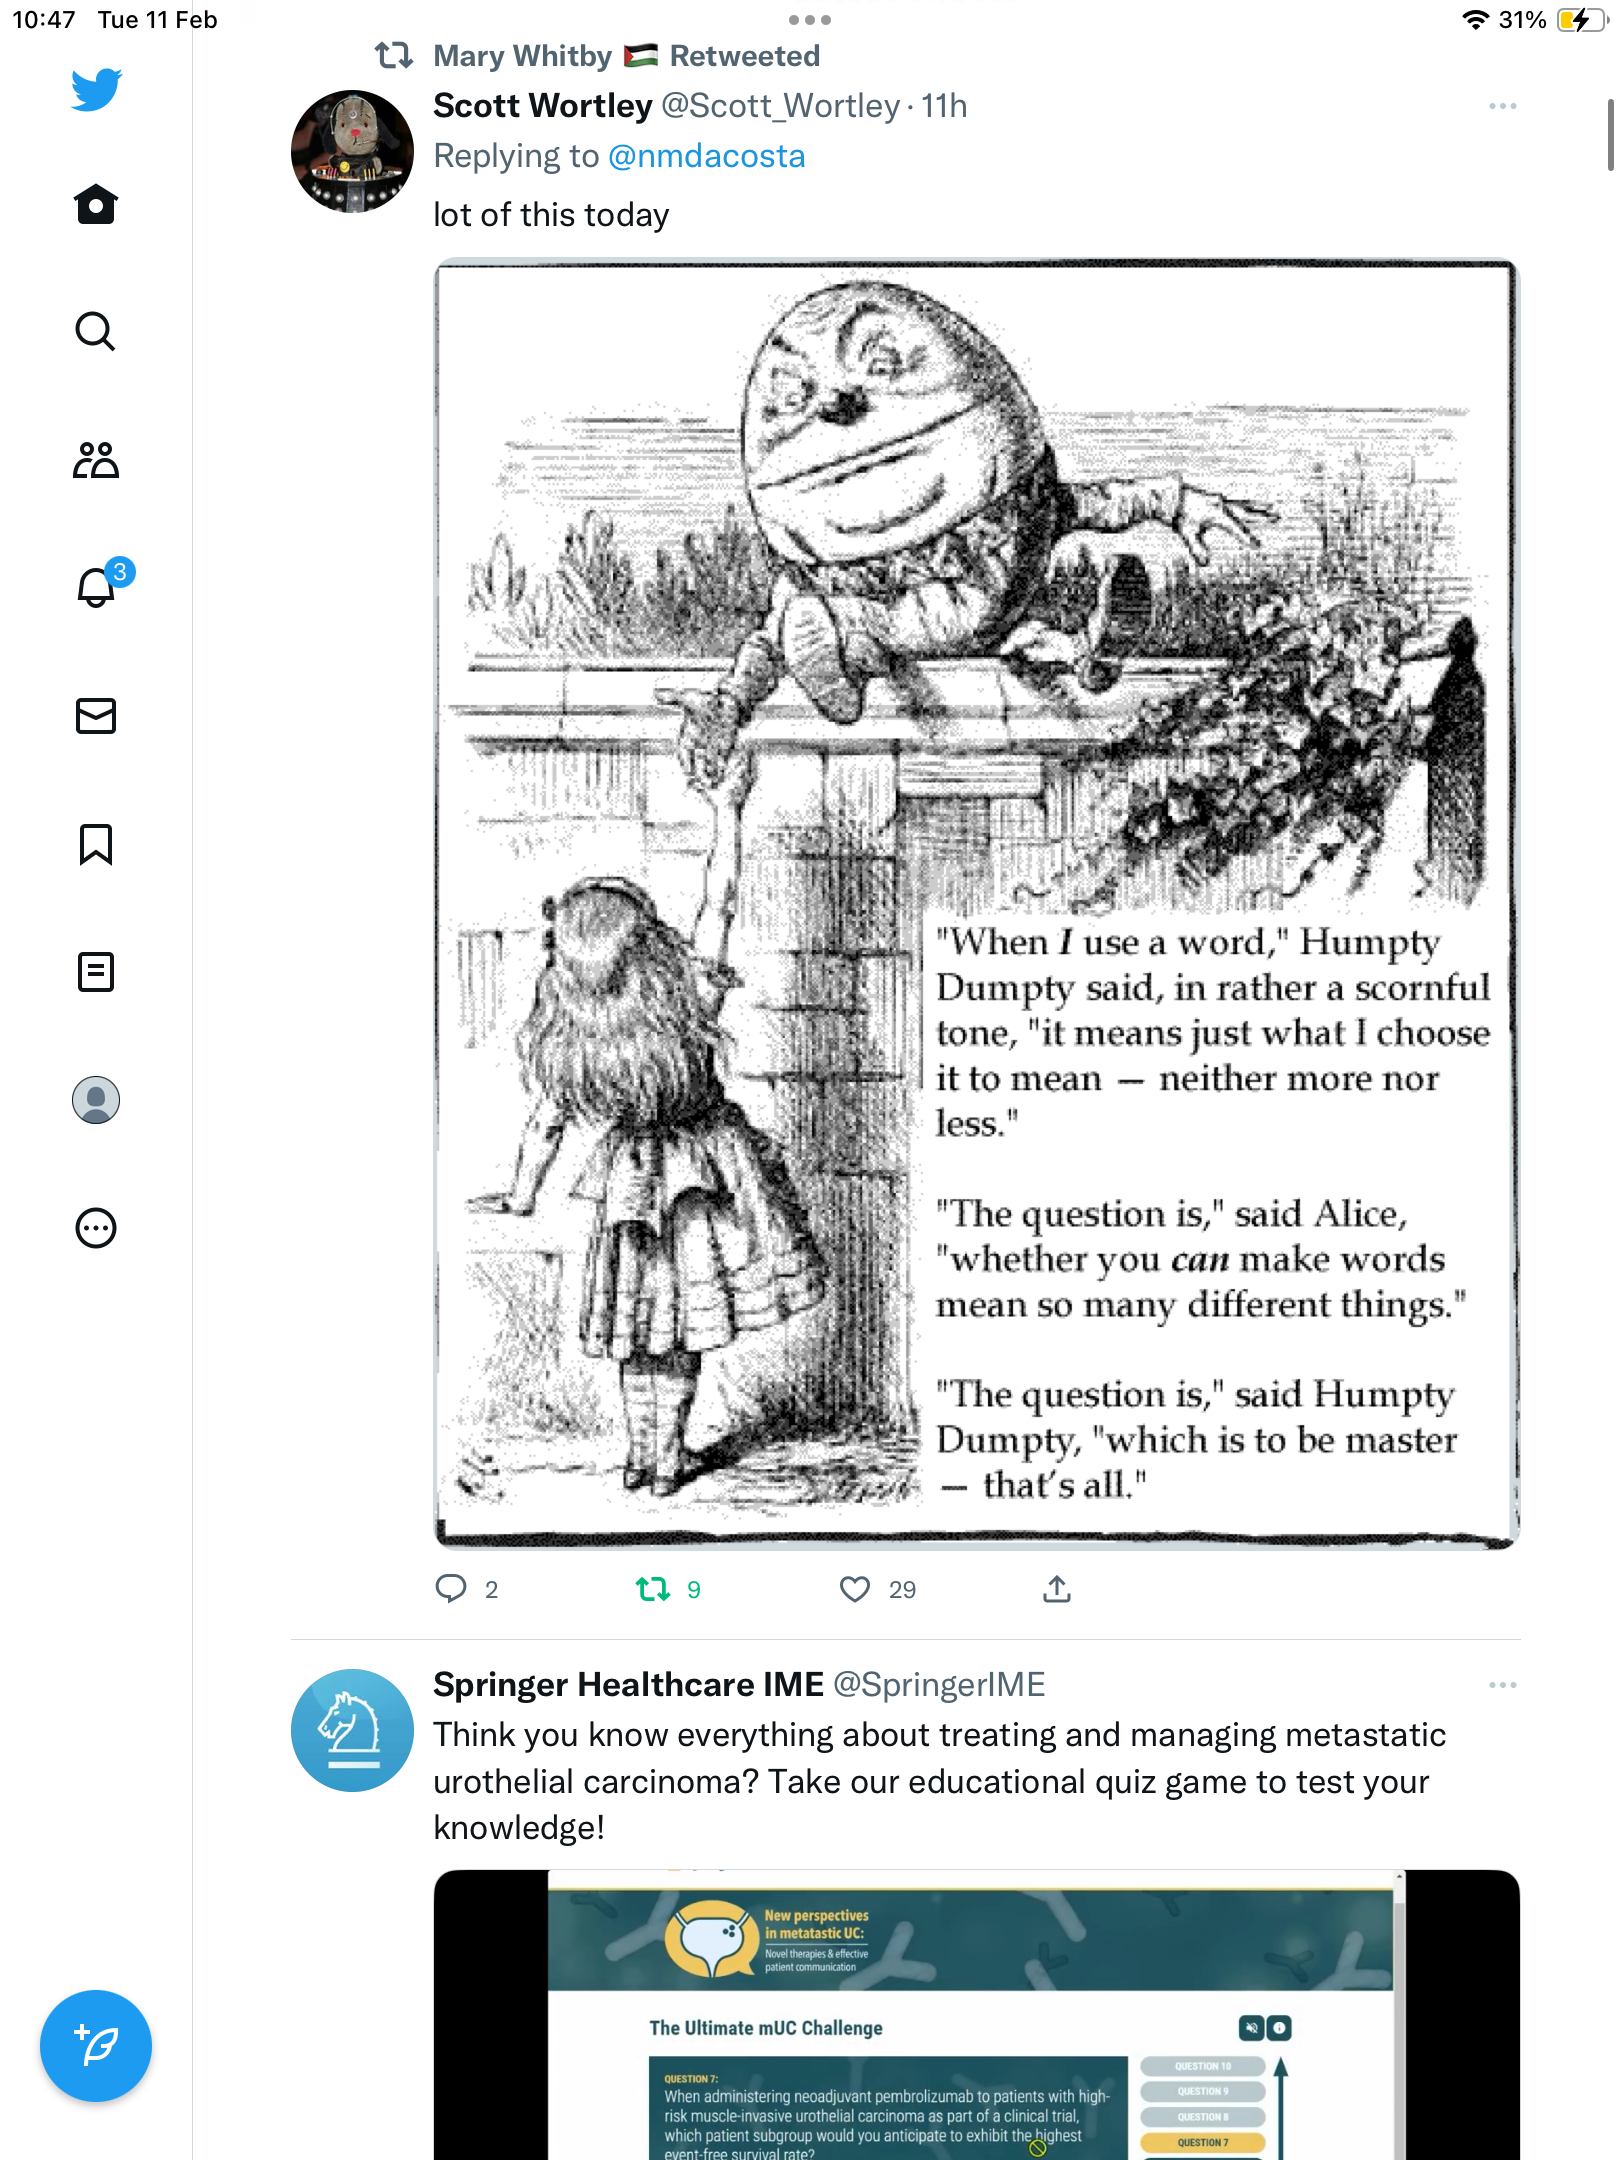Go to Home timeline icon
The height and width of the screenshot is (2160, 1620).
(x=96, y=204)
